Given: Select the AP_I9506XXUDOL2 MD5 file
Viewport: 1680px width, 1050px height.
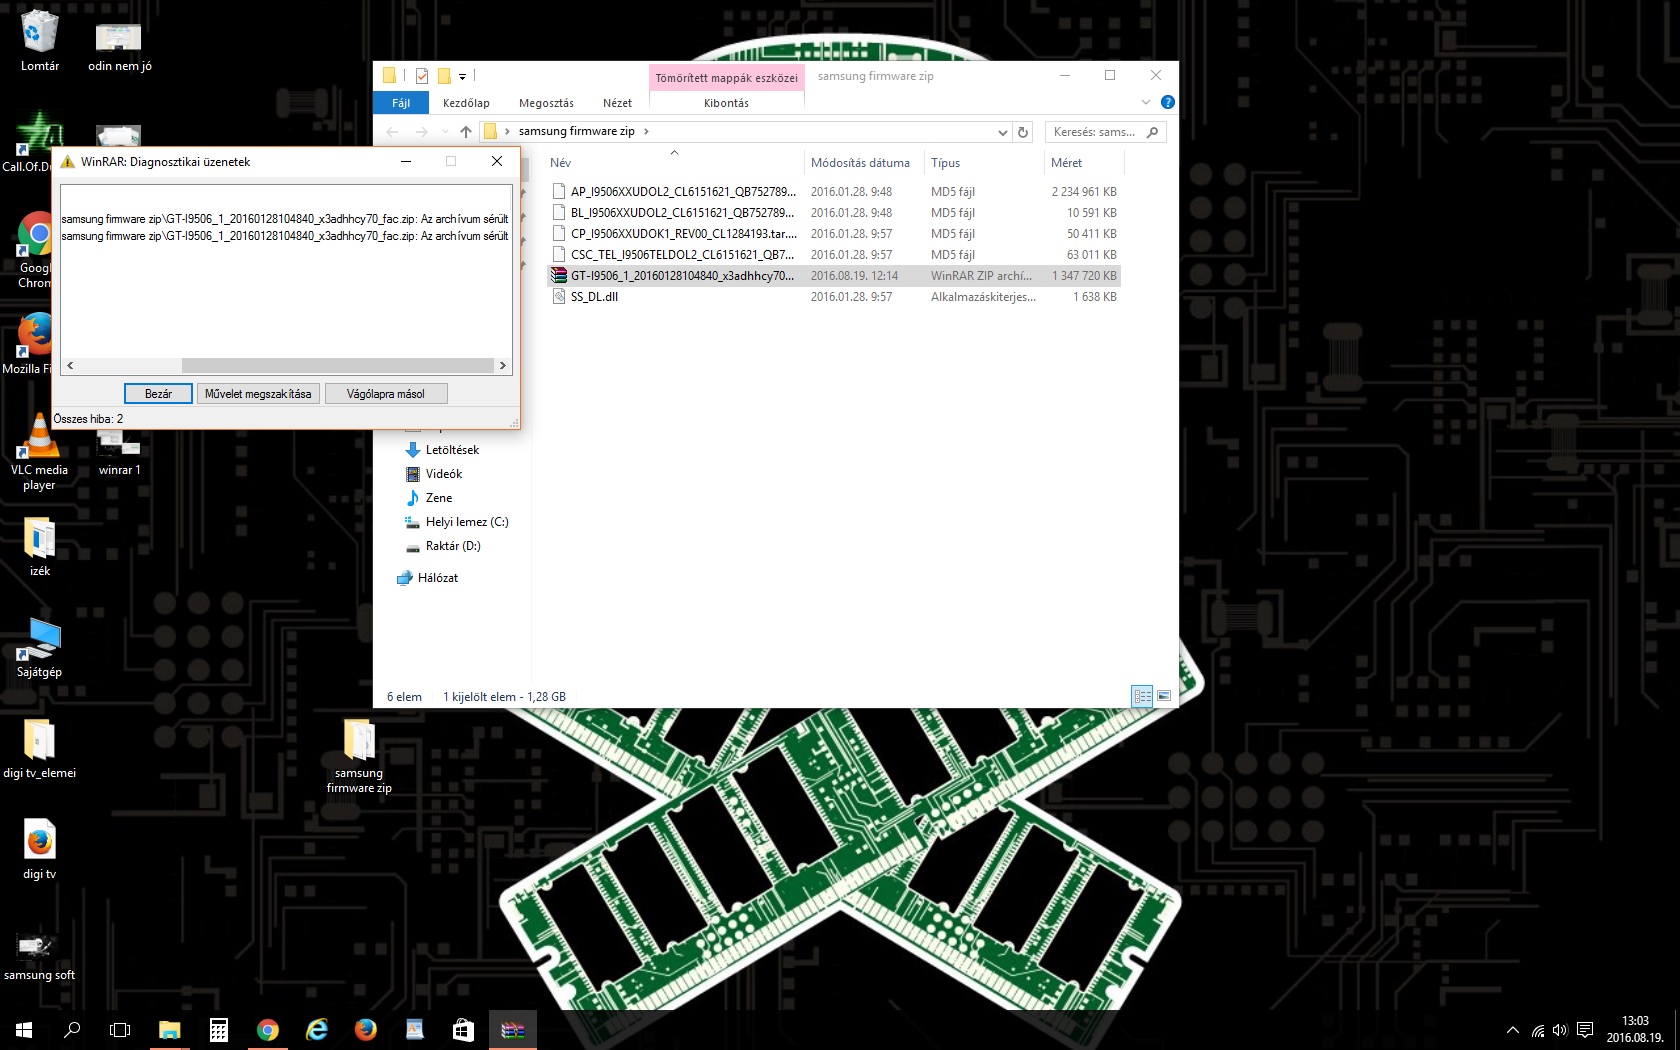Looking at the screenshot, I should 834,191.
